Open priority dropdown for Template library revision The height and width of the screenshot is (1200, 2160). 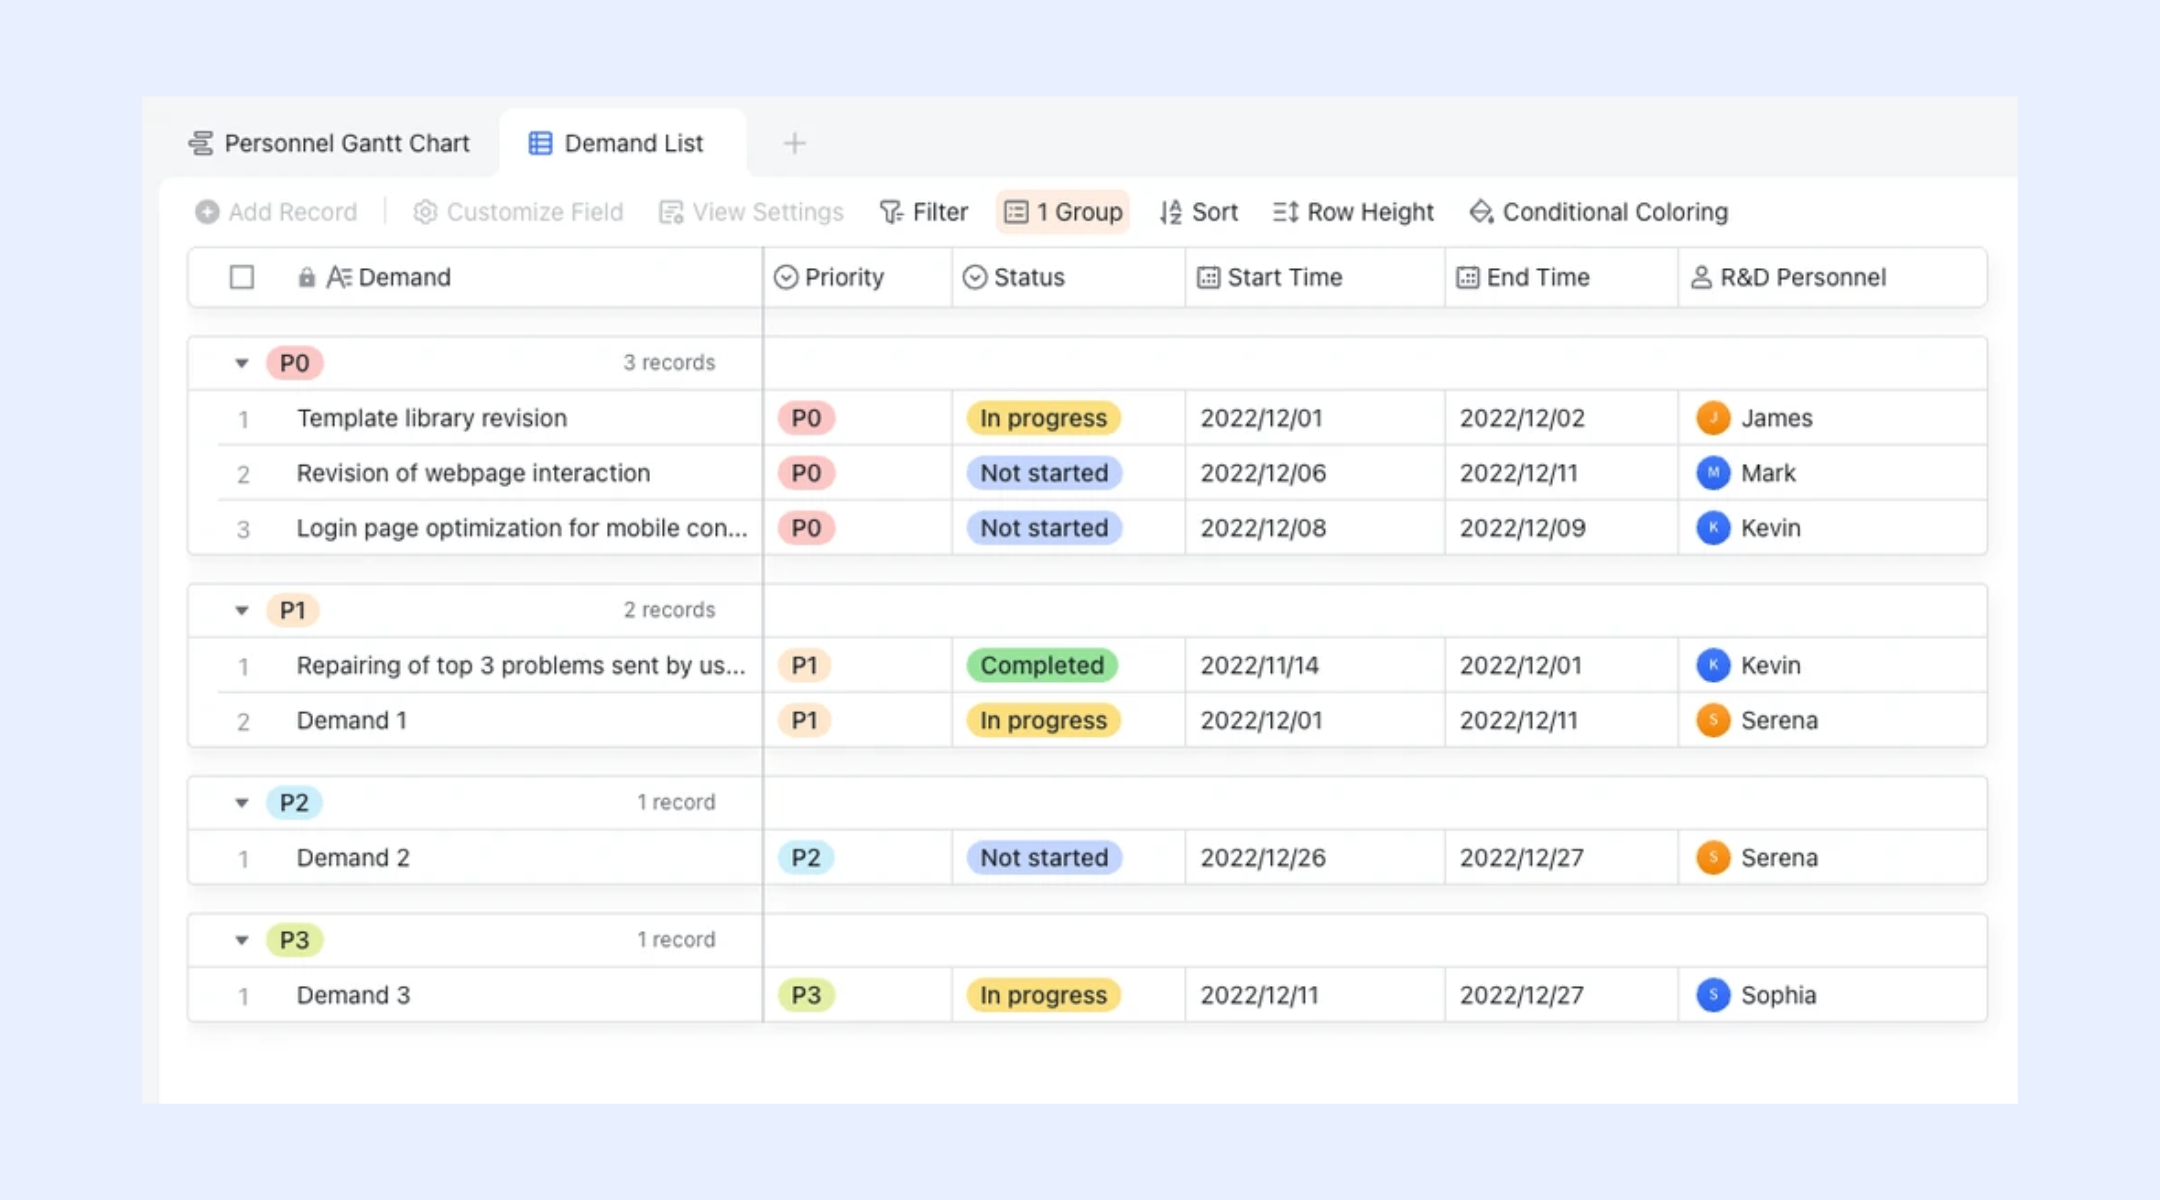click(x=806, y=418)
